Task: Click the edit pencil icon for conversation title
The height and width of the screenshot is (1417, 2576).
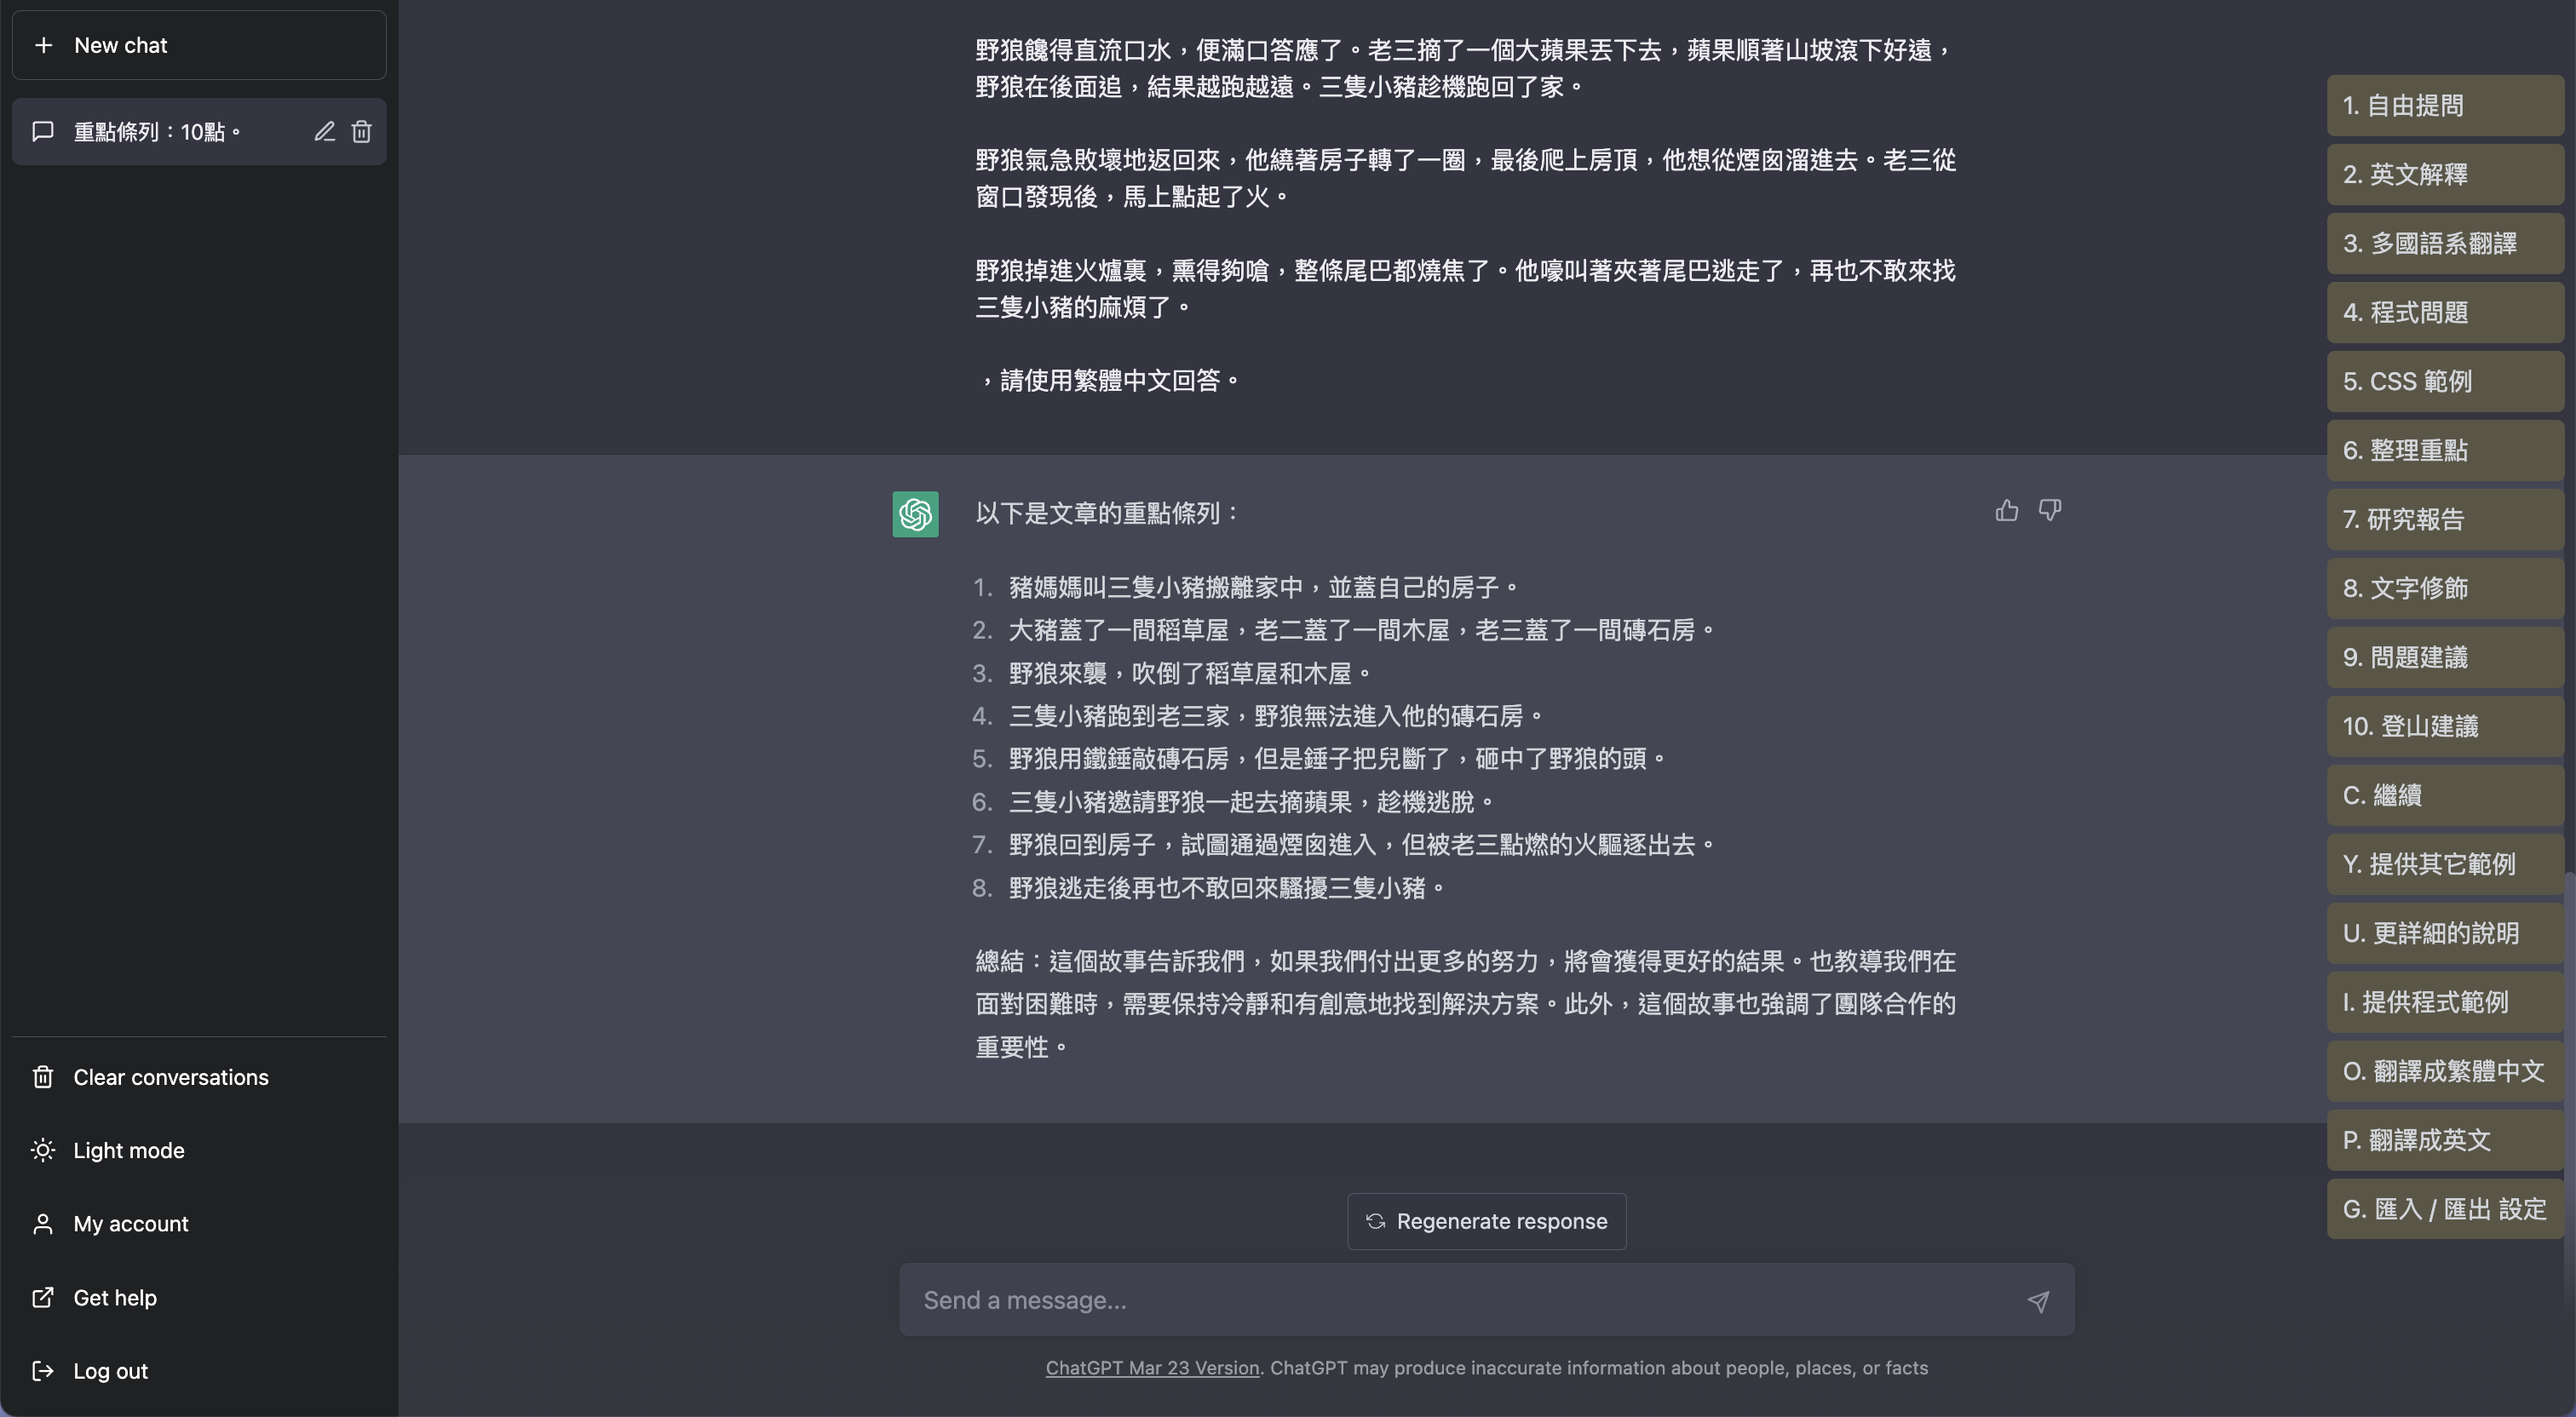Action: [324, 132]
